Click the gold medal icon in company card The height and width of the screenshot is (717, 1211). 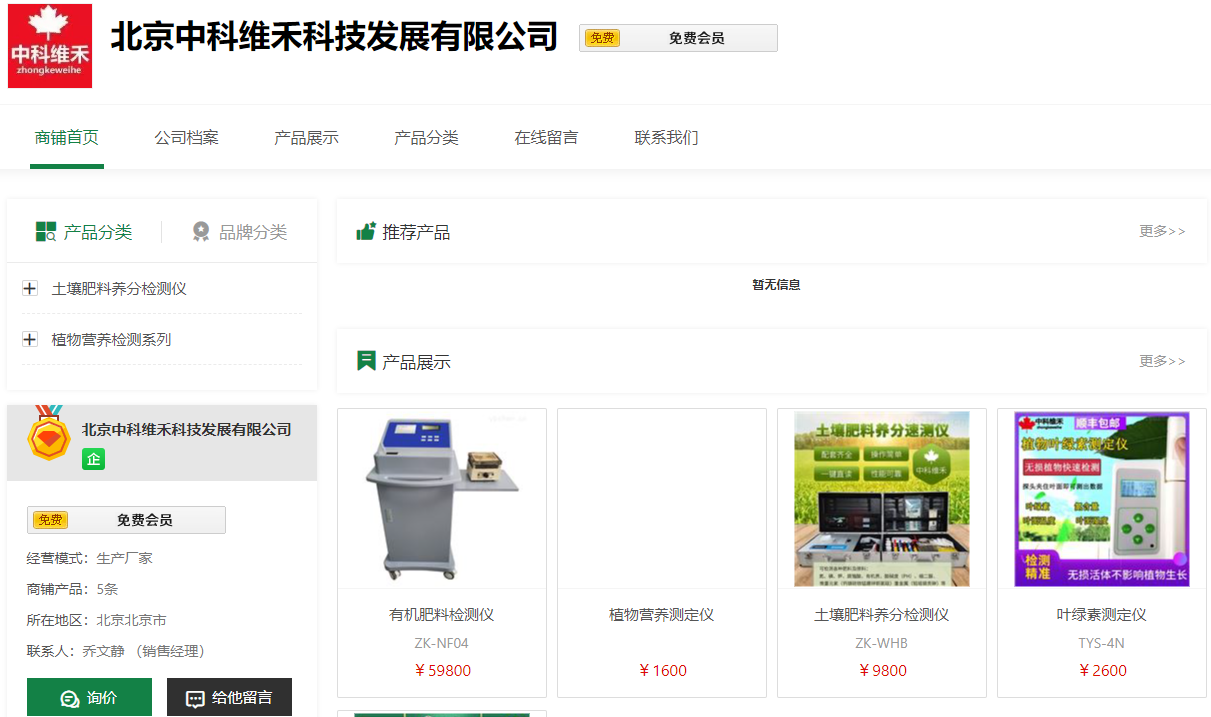pyautogui.click(x=48, y=433)
